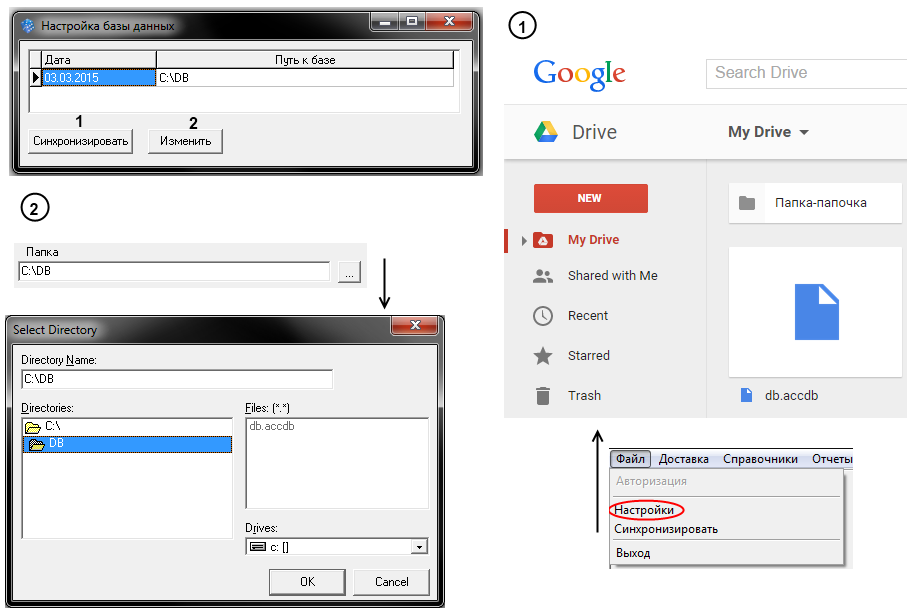This screenshot has width=907, height=614.
Task: Select My Drive in the sidebar
Action: (x=593, y=240)
